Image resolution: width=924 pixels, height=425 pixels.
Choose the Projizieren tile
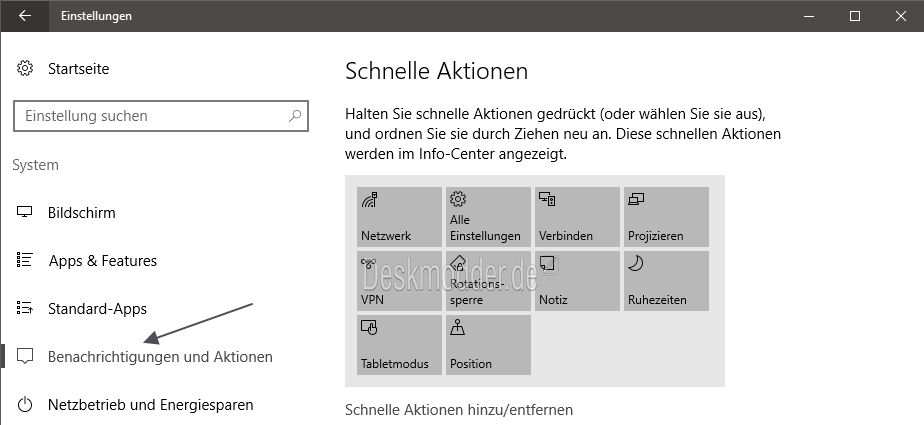click(x=666, y=217)
